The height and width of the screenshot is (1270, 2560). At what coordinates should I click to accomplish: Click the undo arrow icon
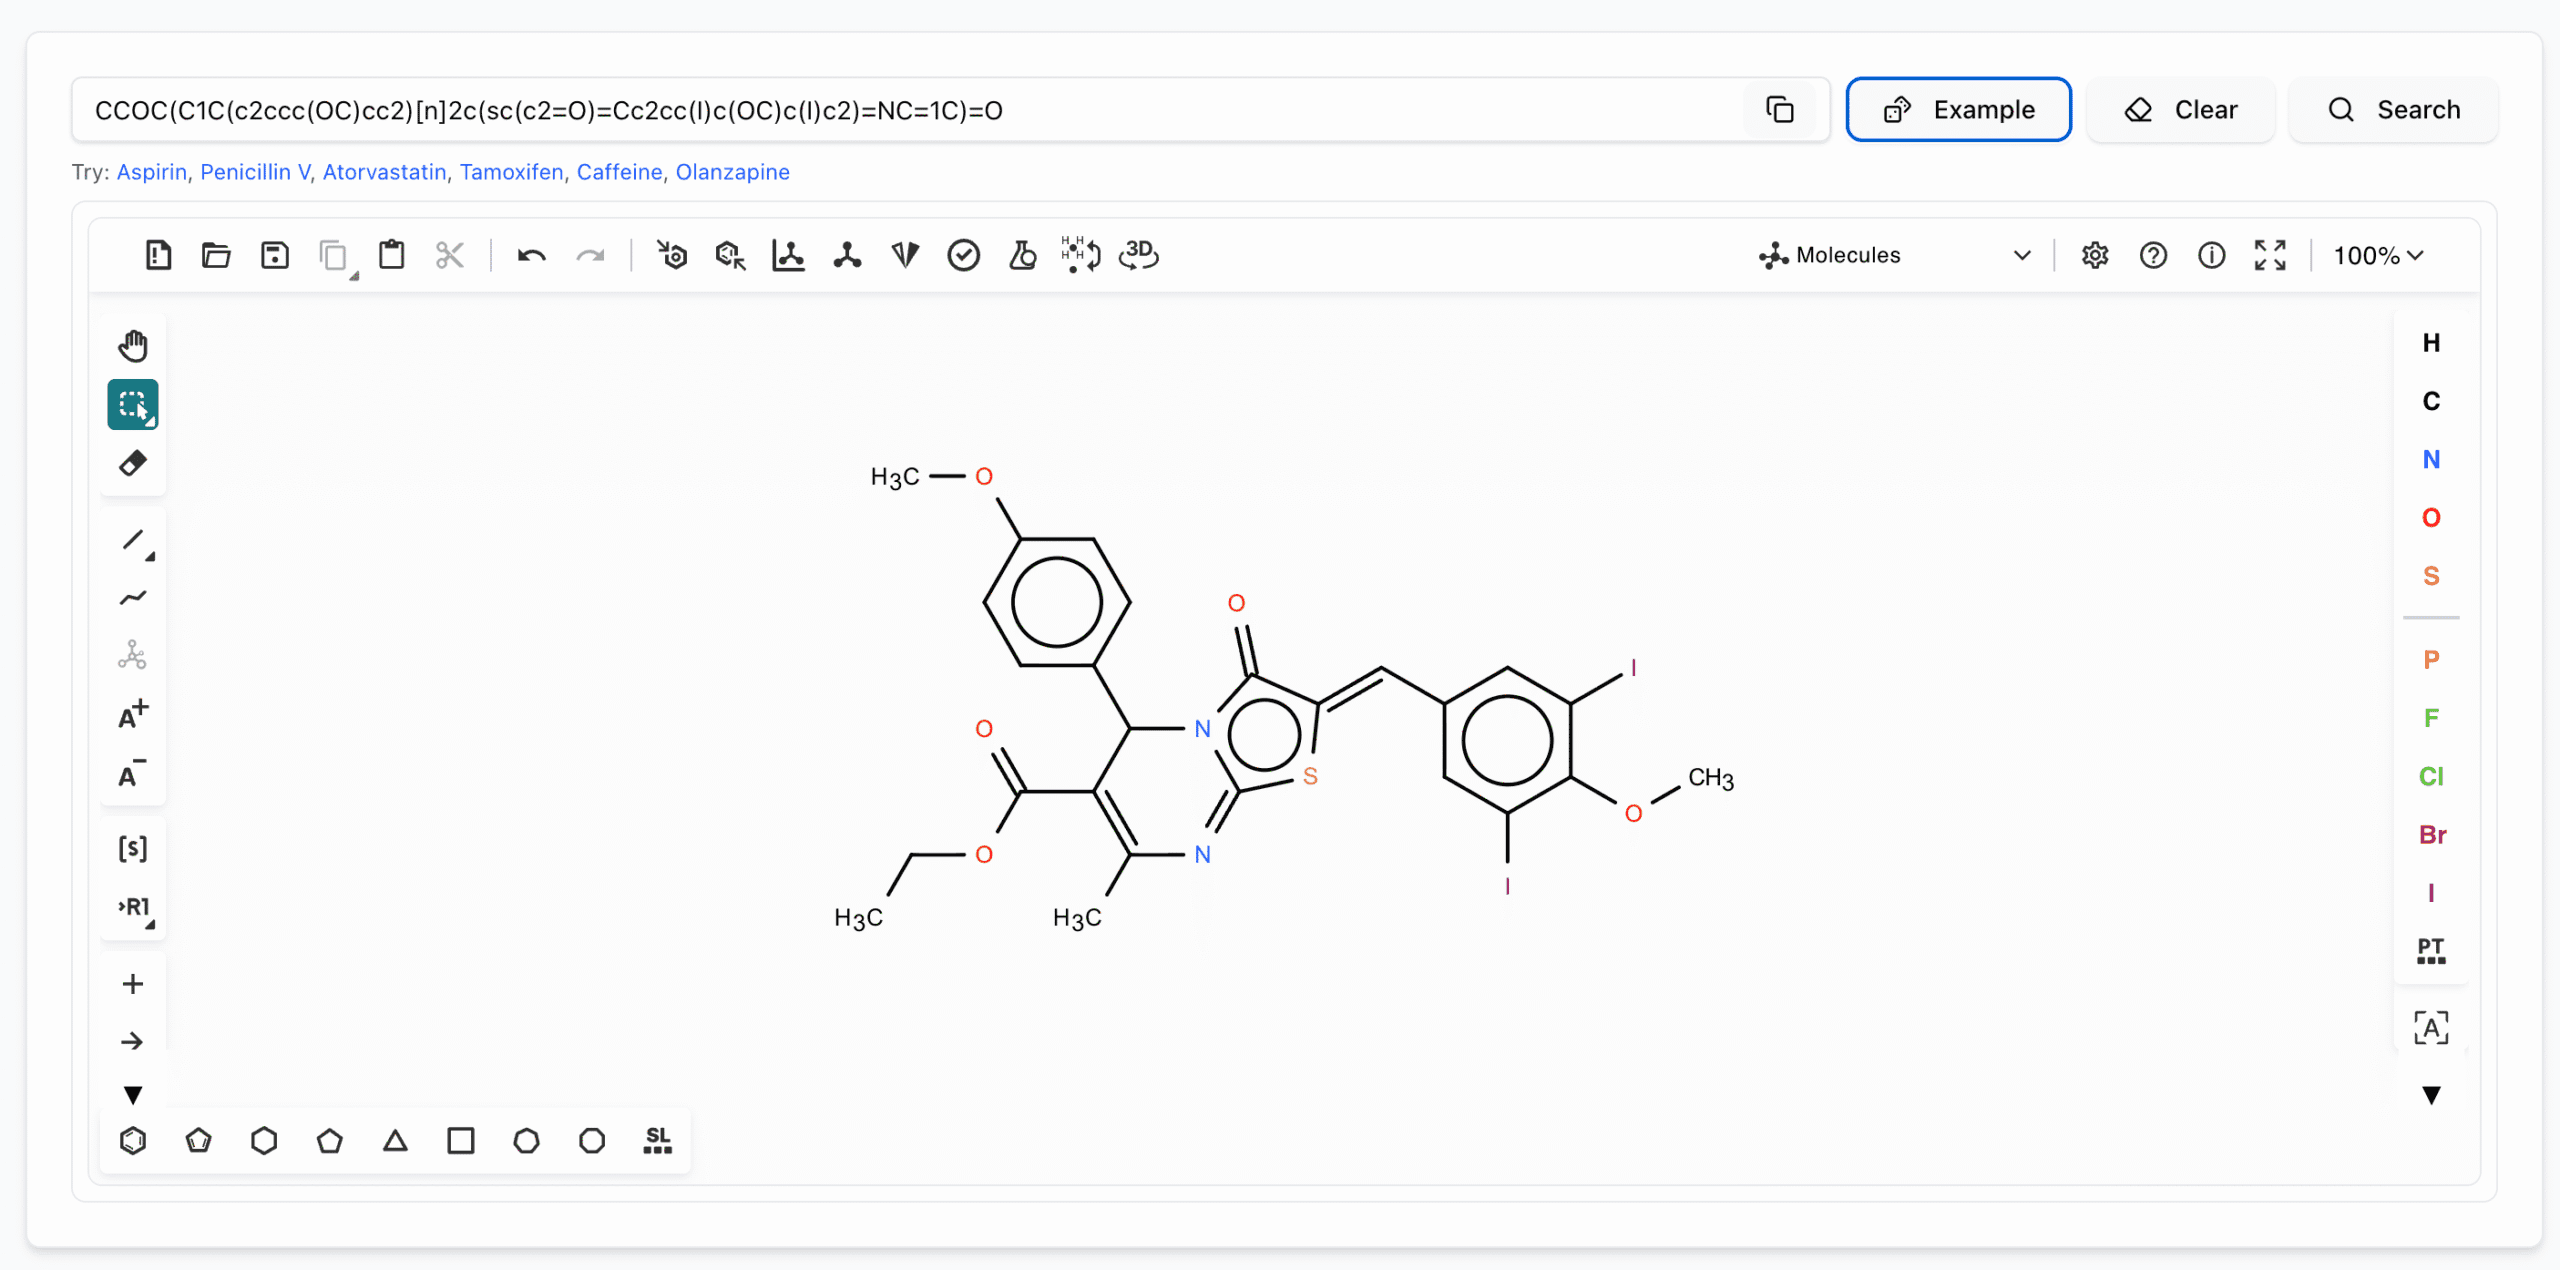pos(531,256)
